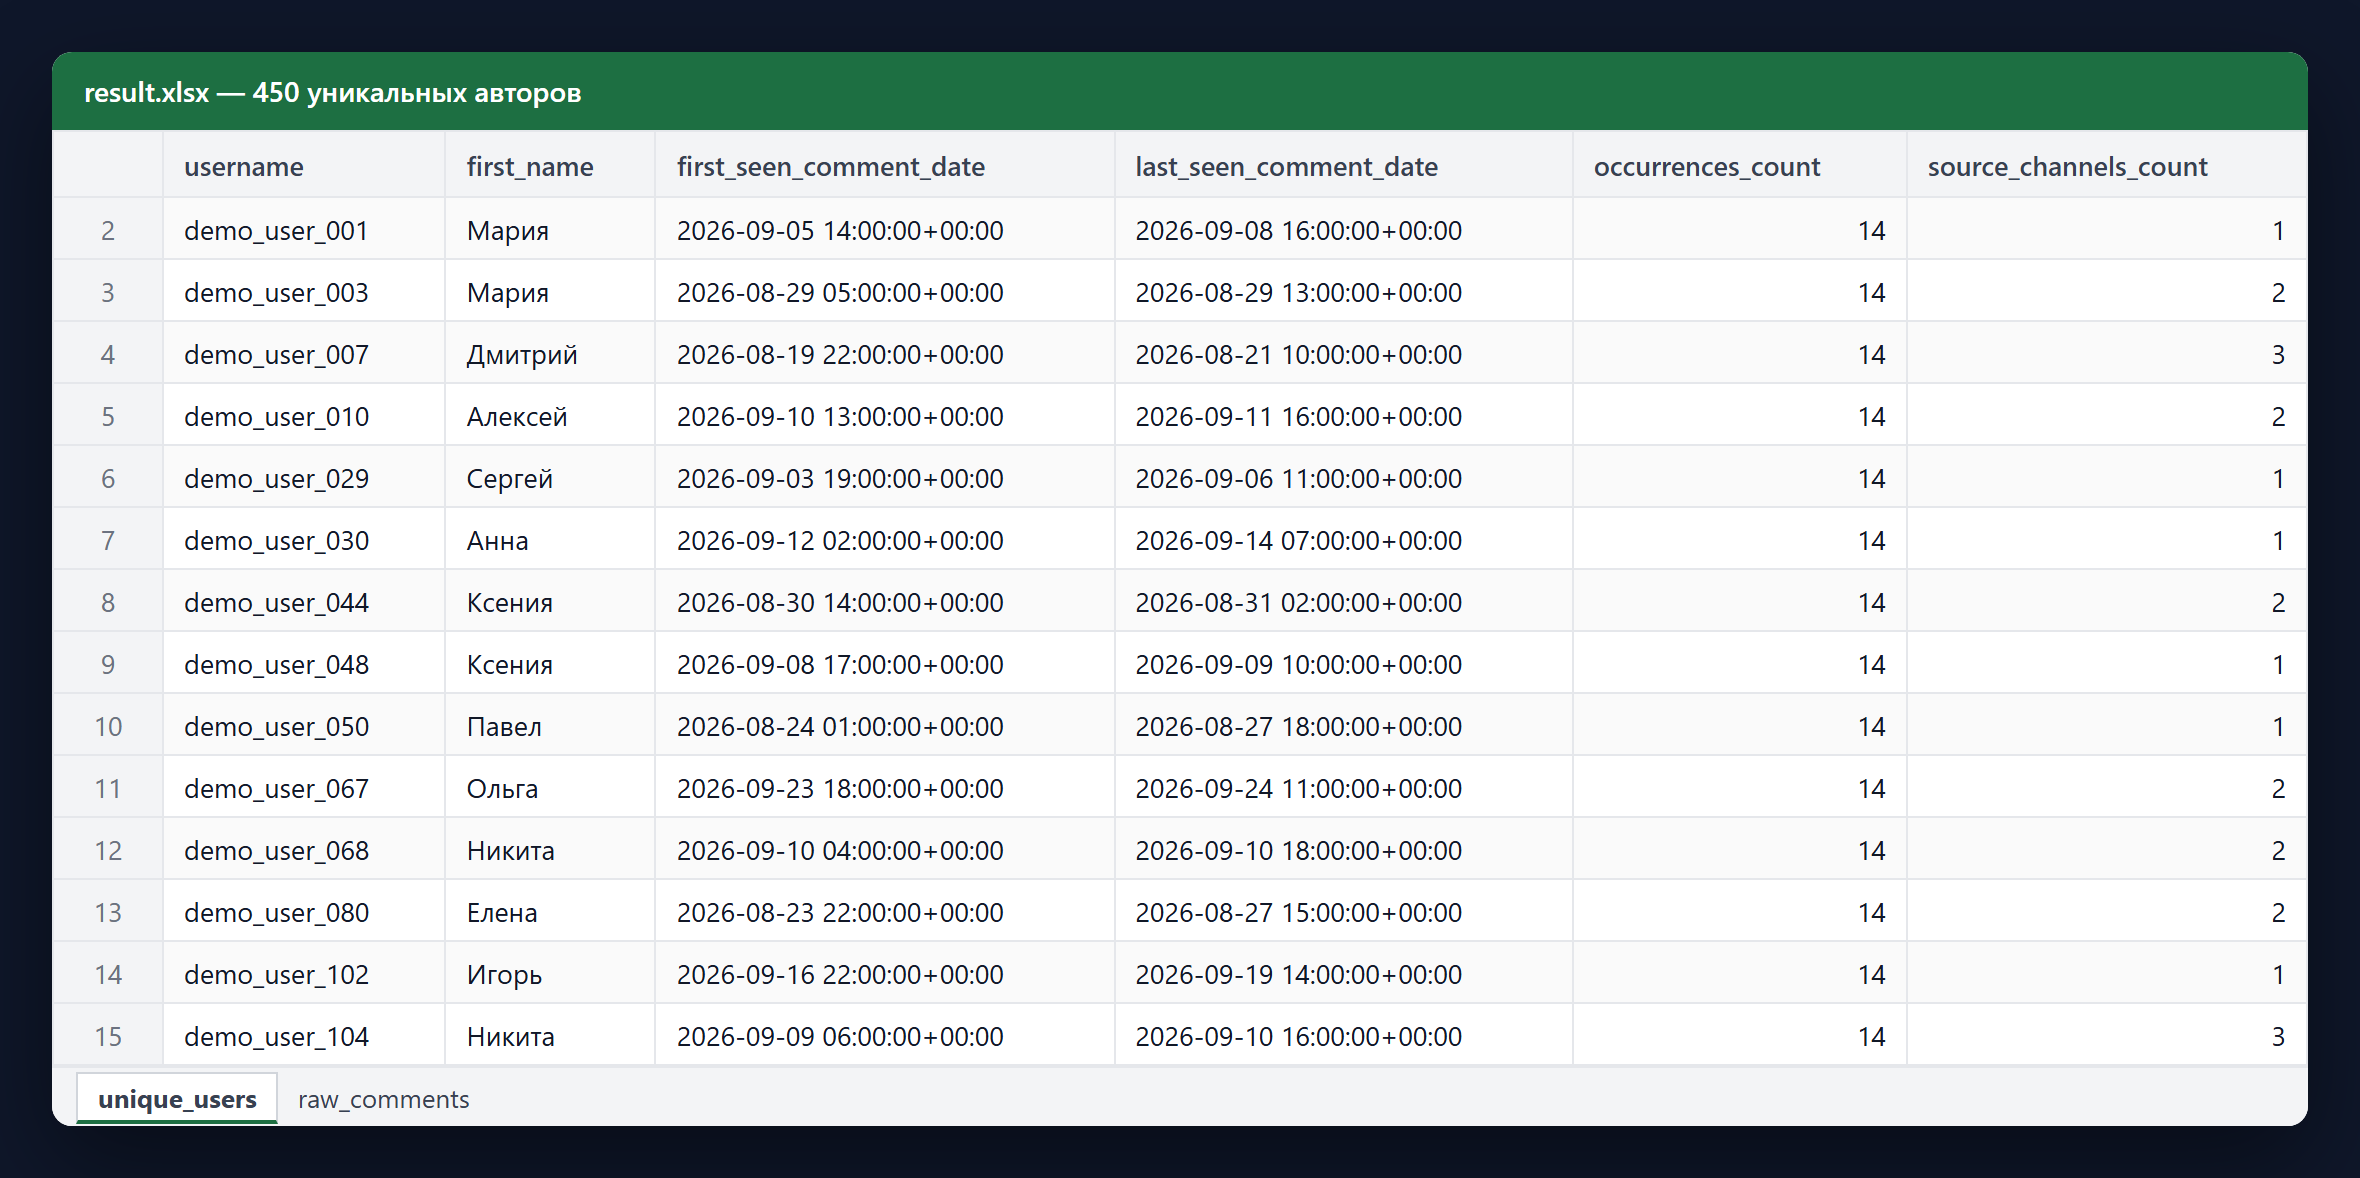Select row number 9 header
The image size is (2360, 1178).
tap(108, 664)
